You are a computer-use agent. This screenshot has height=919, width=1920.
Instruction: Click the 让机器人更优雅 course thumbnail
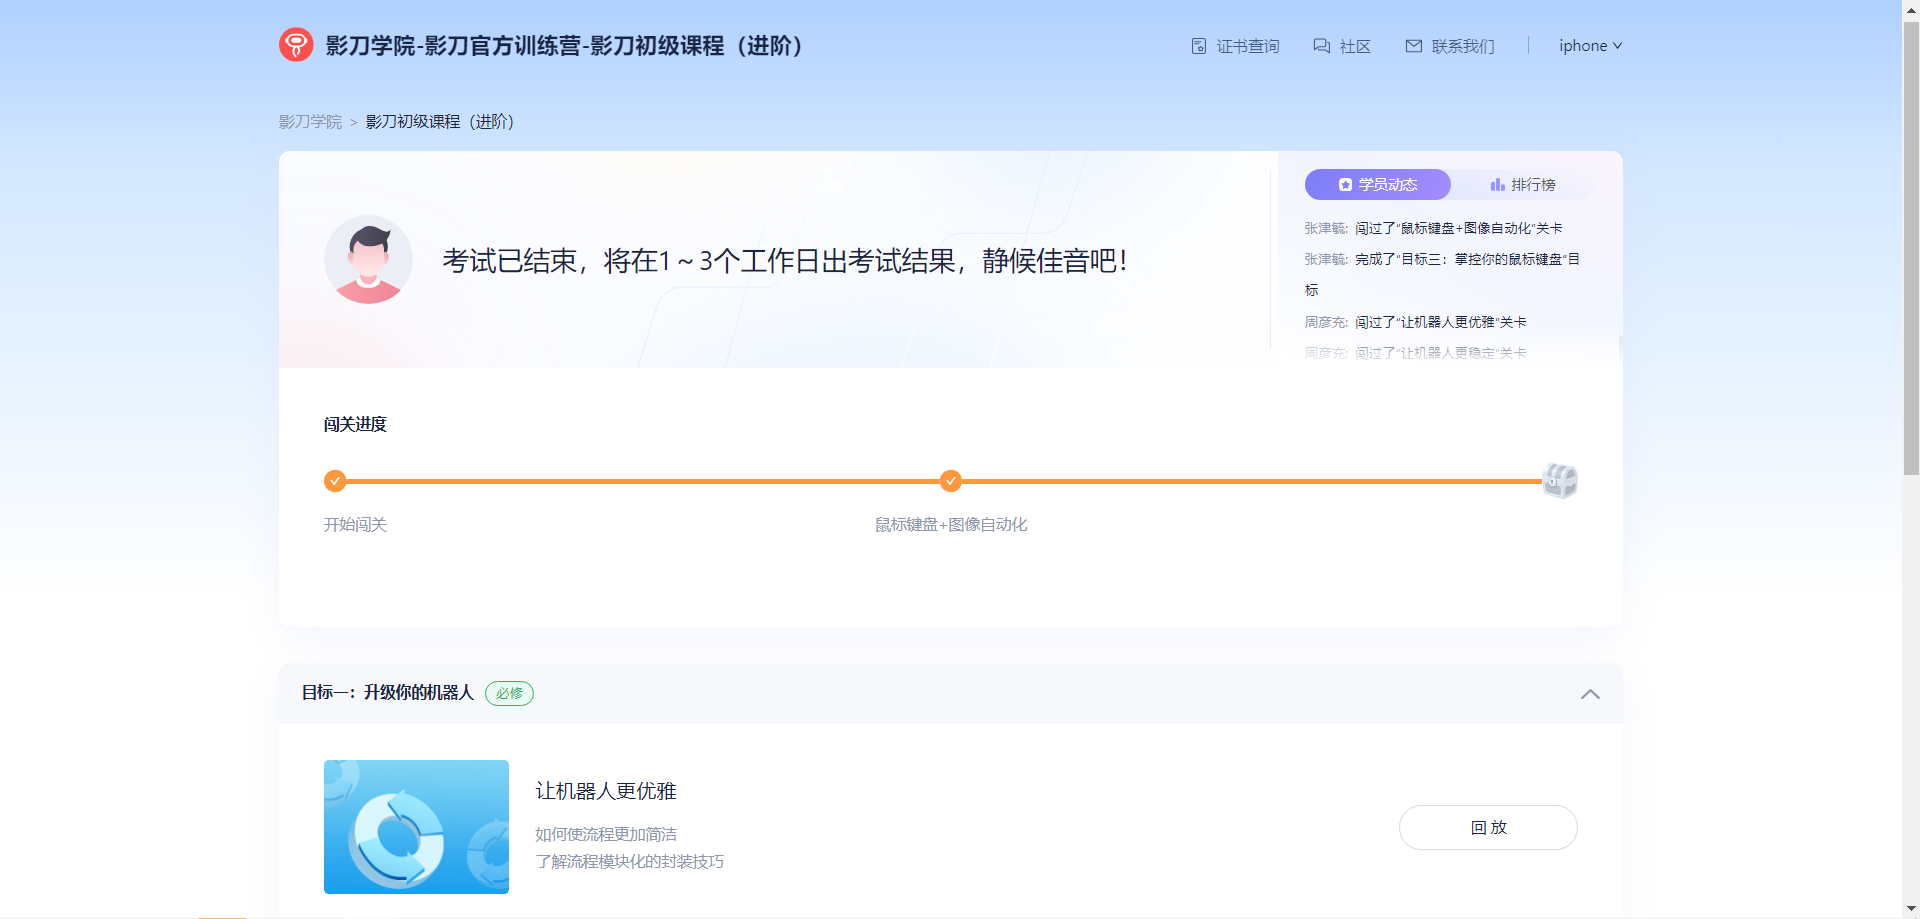(416, 827)
